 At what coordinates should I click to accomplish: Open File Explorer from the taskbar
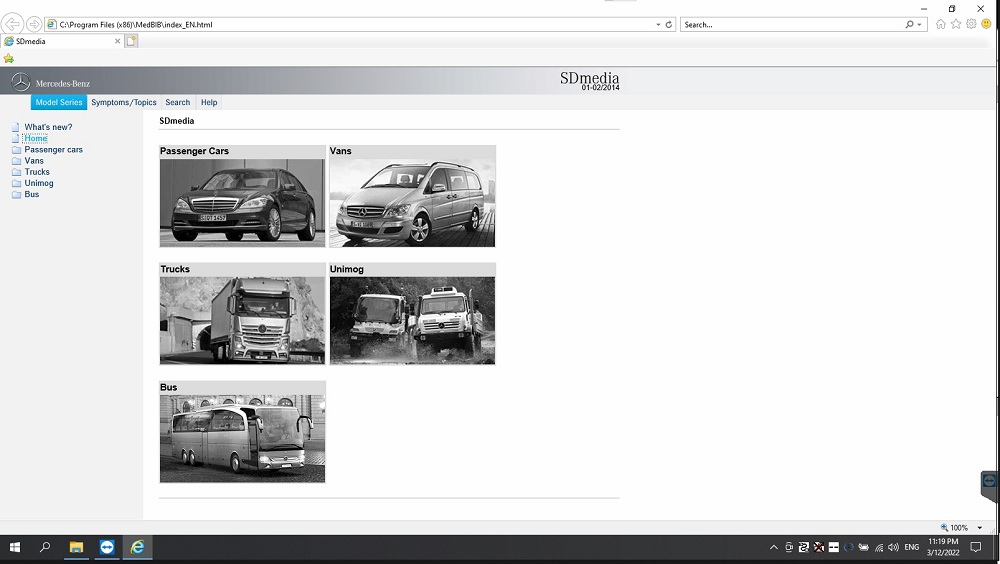[76, 547]
